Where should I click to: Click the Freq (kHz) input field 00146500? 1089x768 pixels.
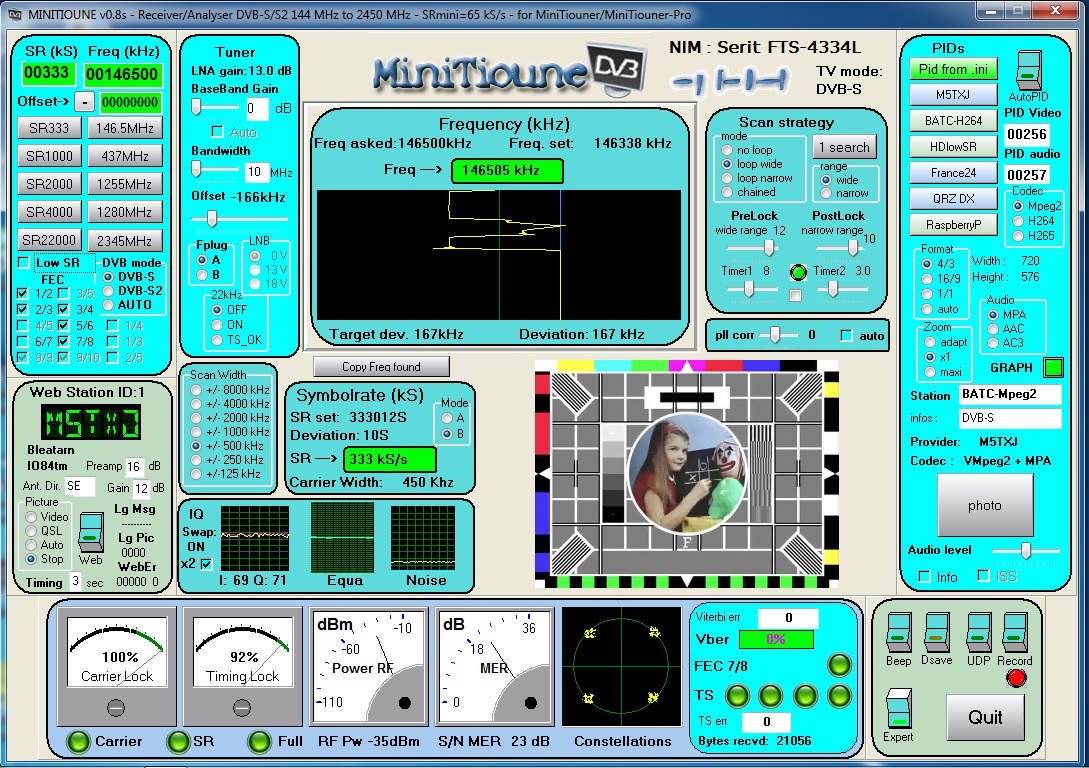[123, 74]
